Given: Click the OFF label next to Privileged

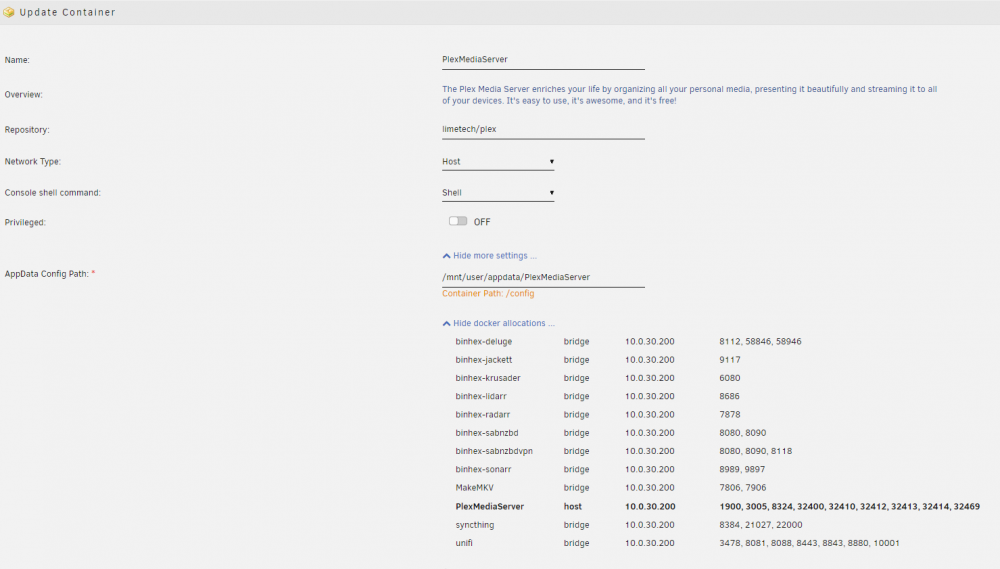Looking at the screenshot, I should [x=482, y=222].
